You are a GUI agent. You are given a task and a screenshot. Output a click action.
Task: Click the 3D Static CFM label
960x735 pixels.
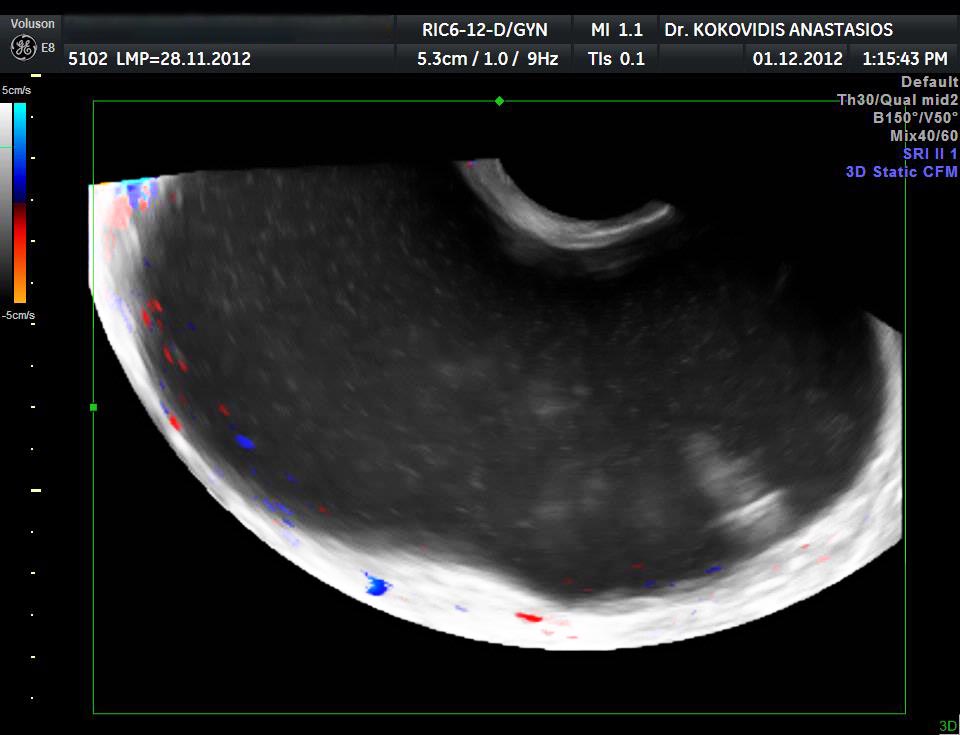point(901,172)
